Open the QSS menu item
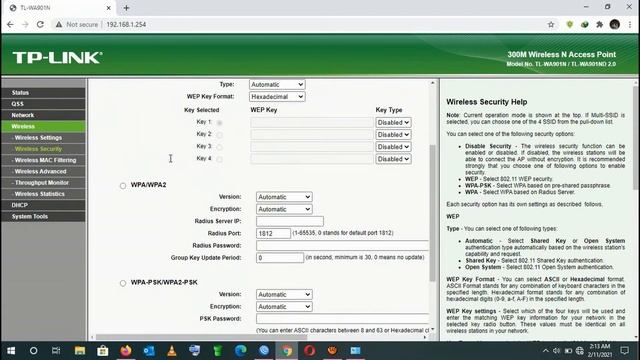This screenshot has height=360, width=640. pos(43,104)
